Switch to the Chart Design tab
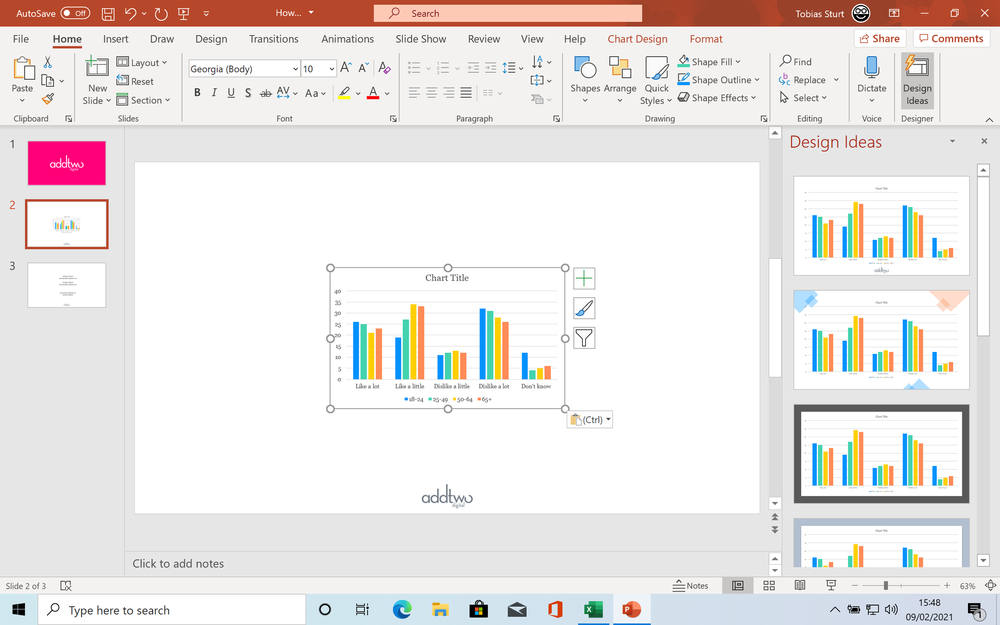 point(637,38)
